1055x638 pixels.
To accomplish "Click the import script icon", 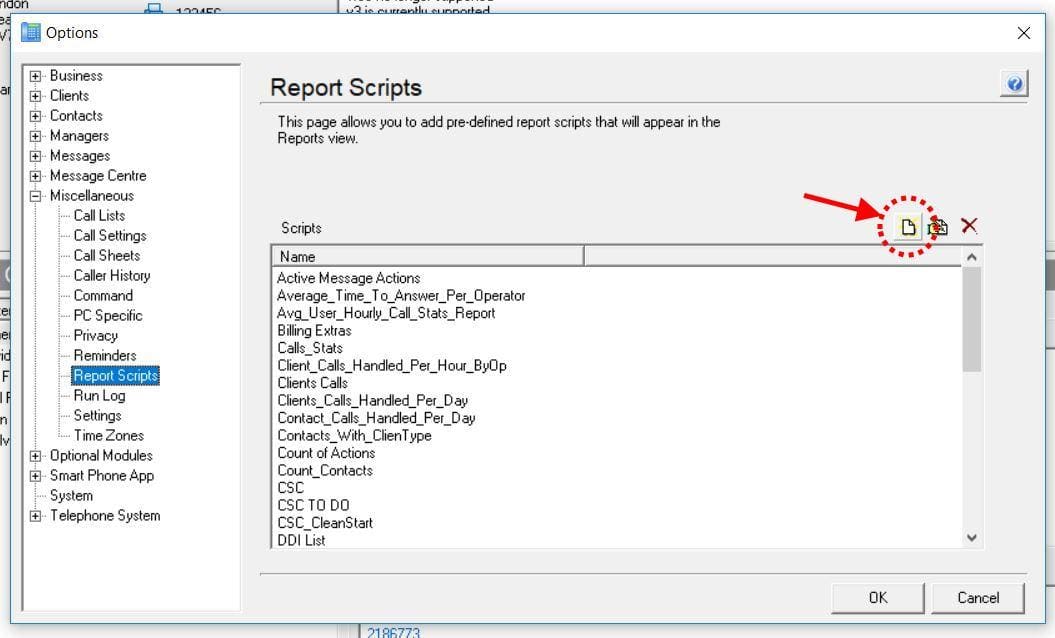I will [x=937, y=227].
